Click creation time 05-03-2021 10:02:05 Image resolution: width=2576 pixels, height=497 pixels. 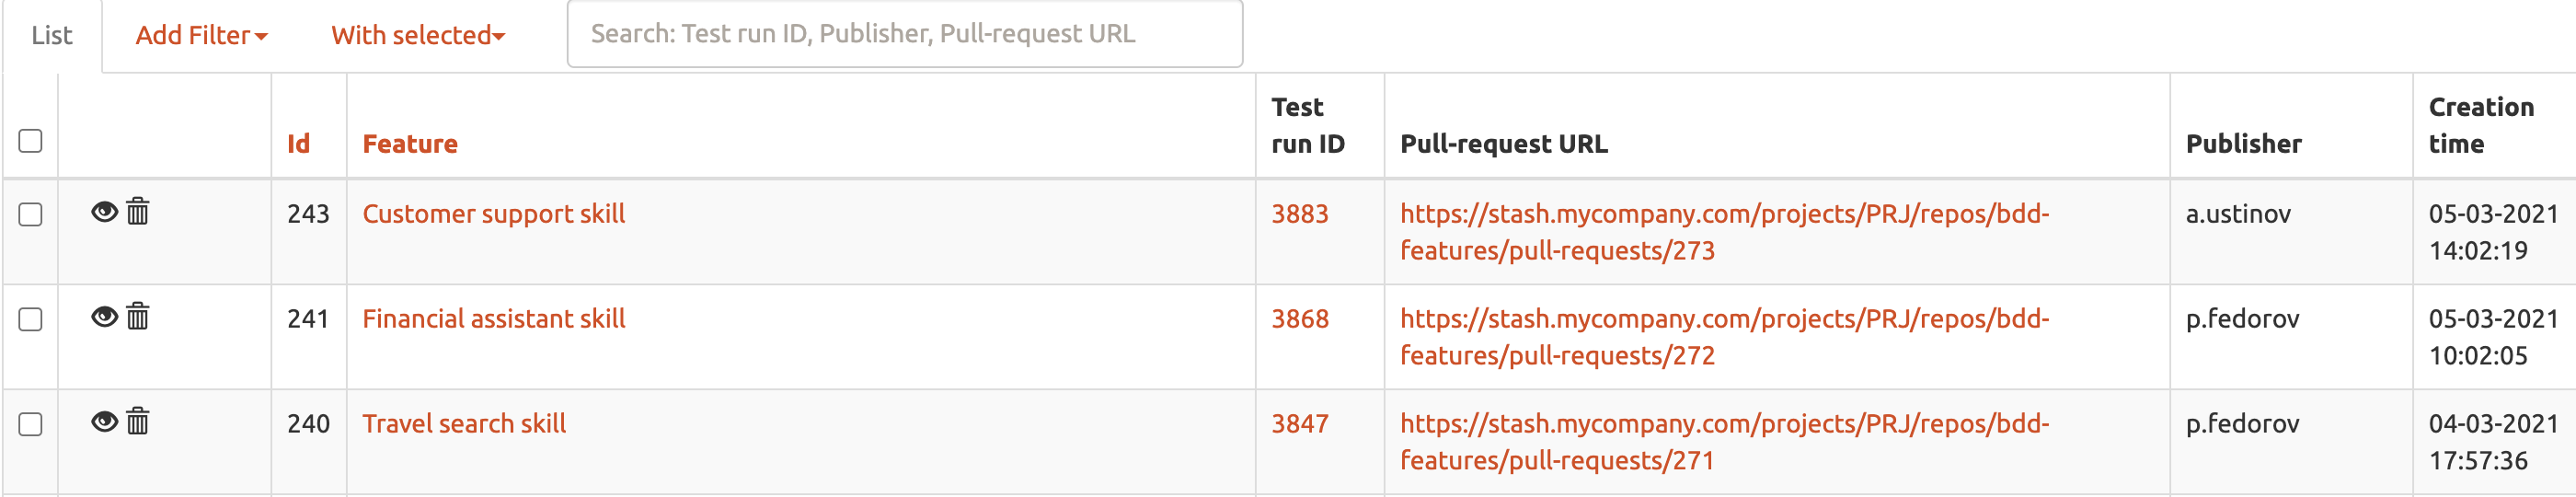(2493, 337)
